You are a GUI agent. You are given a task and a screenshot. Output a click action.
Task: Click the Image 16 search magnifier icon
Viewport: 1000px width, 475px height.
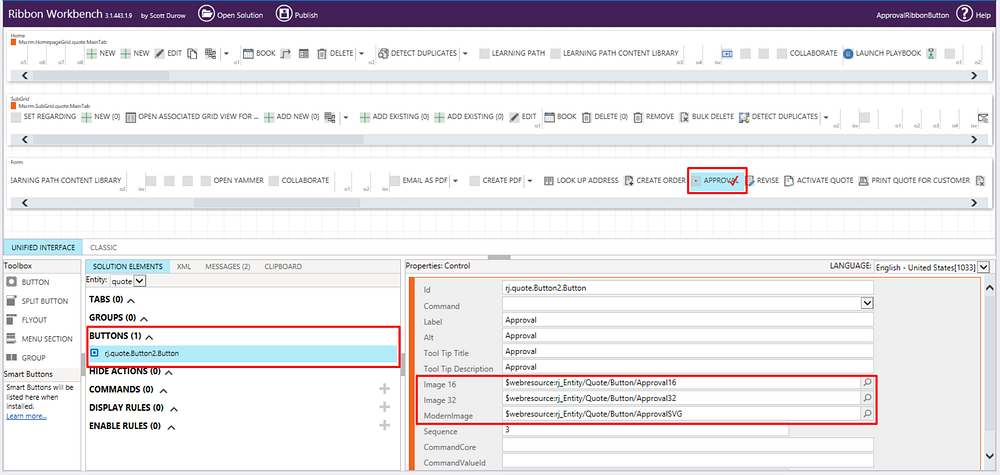tap(867, 383)
